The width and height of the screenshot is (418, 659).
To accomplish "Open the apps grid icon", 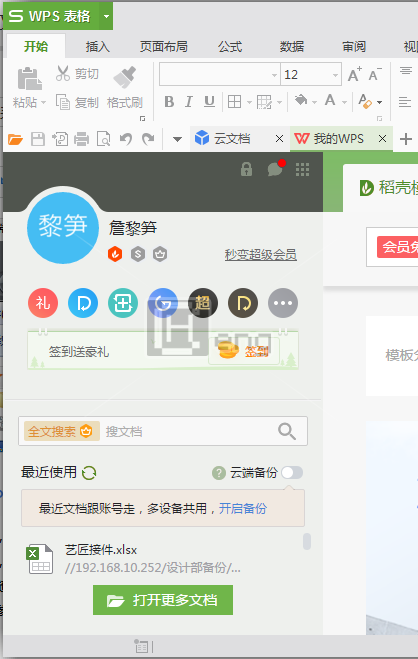I will pos(302,169).
